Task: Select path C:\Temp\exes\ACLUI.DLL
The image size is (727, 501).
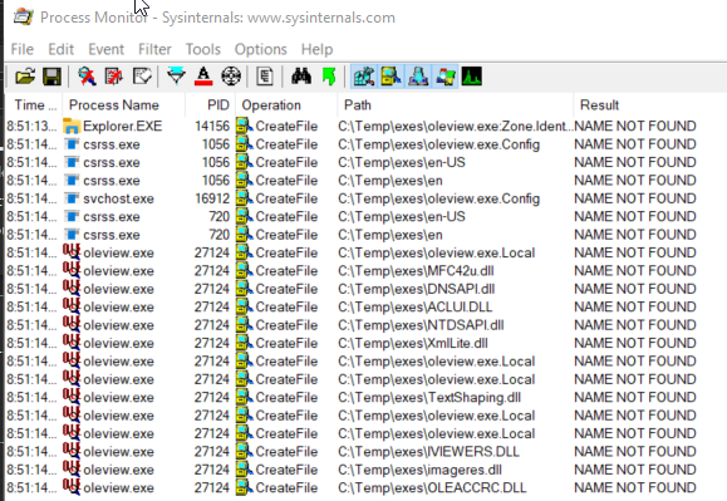Action: click(415, 307)
